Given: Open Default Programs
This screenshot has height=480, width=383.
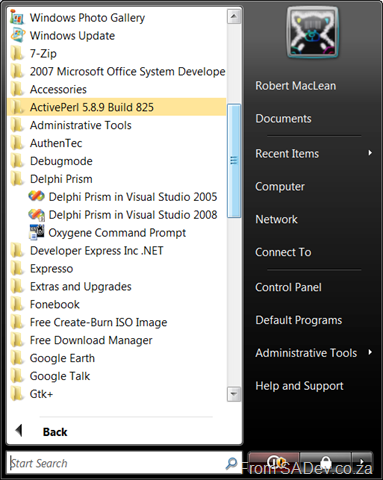Looking at the screenshot, I should coord(299,320).
